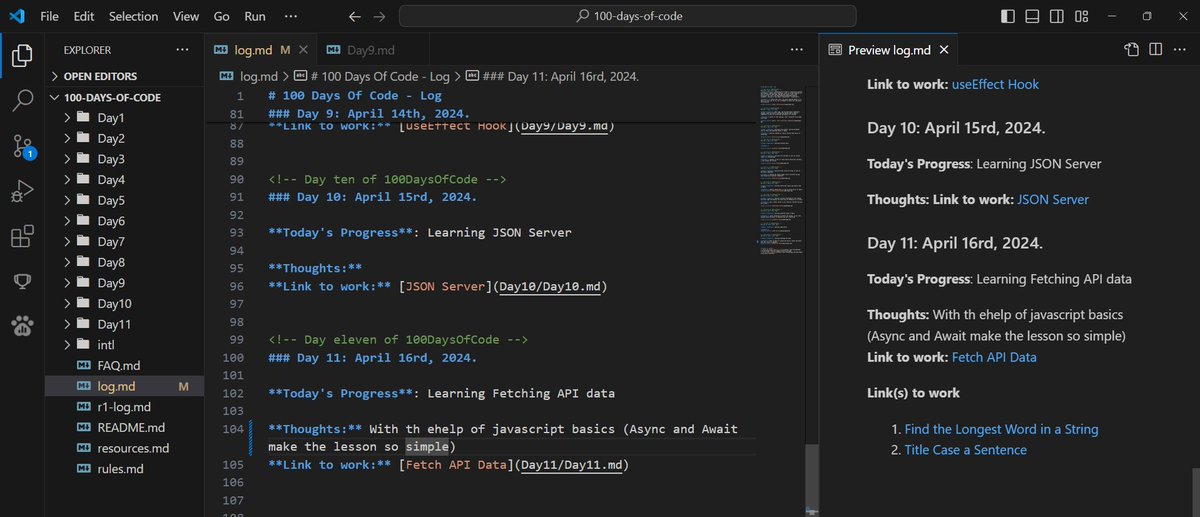The width and height of the screenshot is (1200, 517).
Task: Open the Explorer view in activity bar
Action: (22, 55)
